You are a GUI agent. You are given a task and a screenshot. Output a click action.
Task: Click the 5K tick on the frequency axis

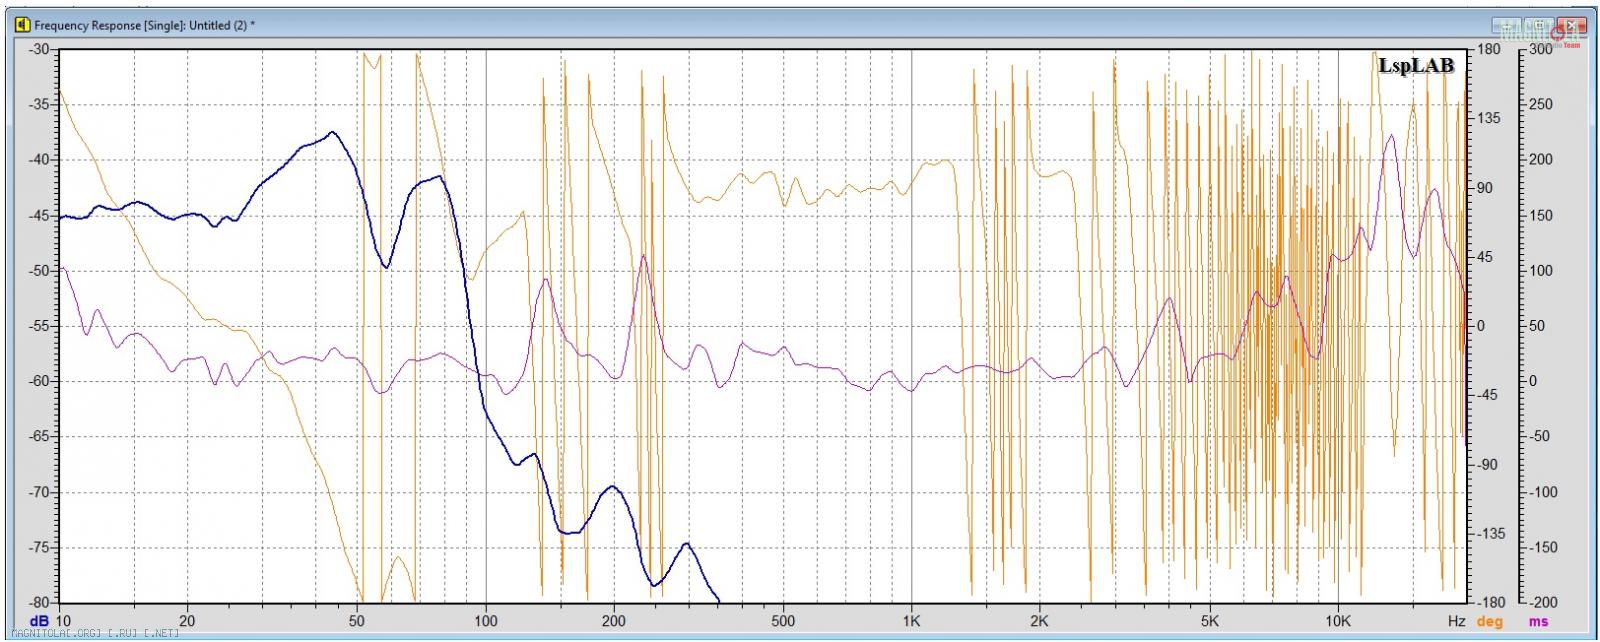click(1209, 621)
